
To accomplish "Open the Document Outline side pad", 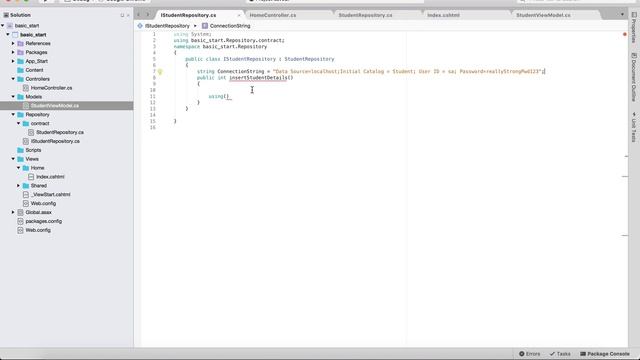I will point(634,77).
